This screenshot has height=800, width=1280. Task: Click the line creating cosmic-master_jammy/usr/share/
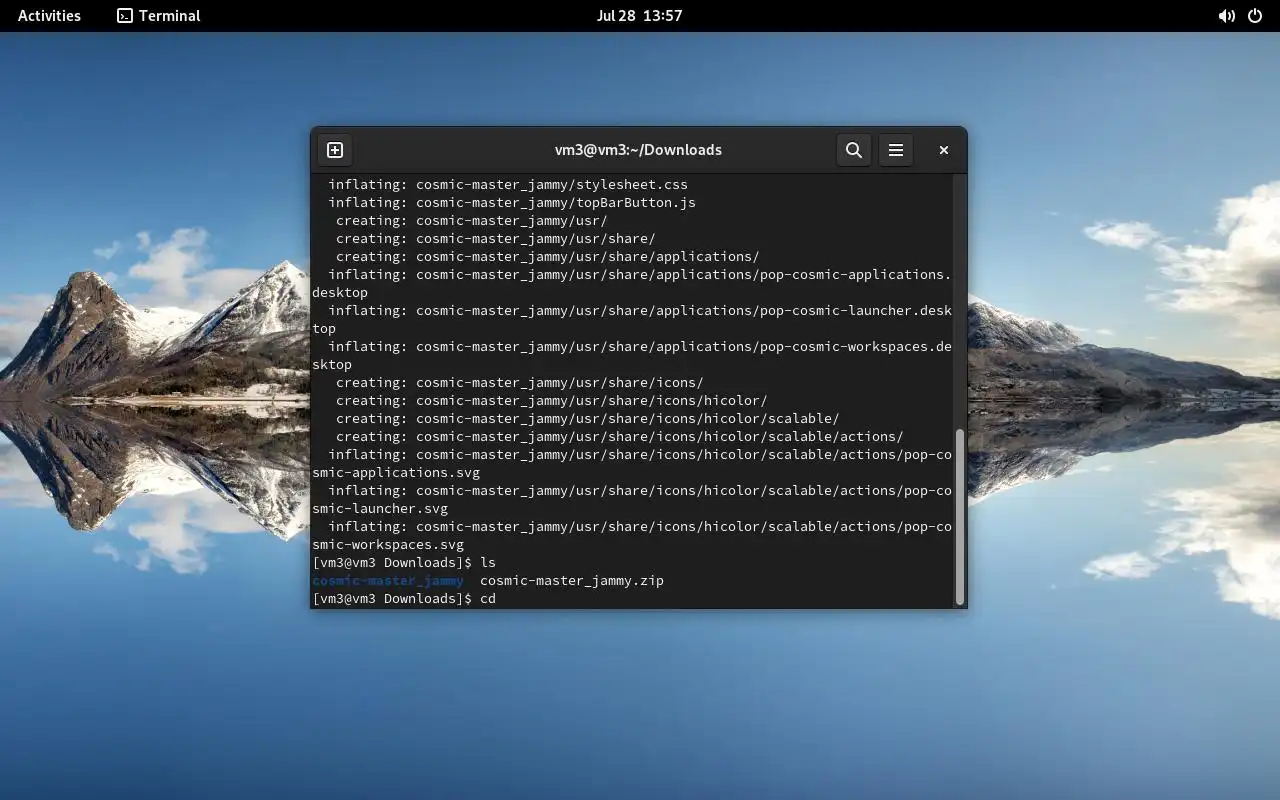coord(496,239)
